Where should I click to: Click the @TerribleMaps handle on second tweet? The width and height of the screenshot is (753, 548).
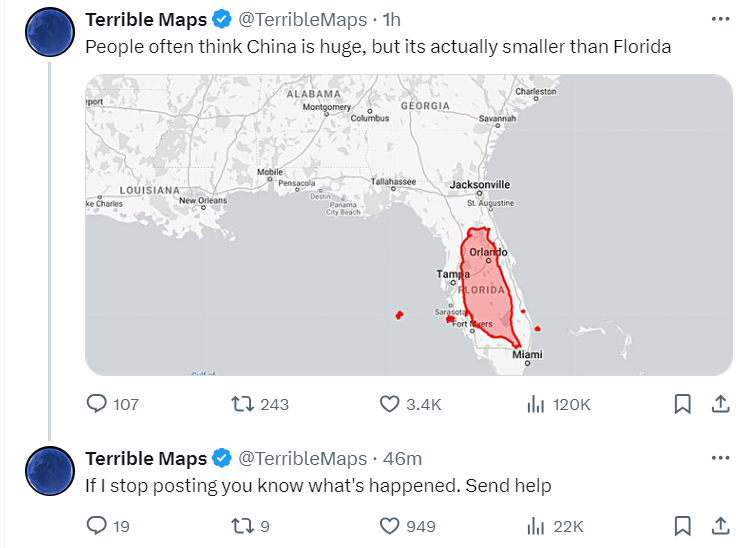coord(302,458)
